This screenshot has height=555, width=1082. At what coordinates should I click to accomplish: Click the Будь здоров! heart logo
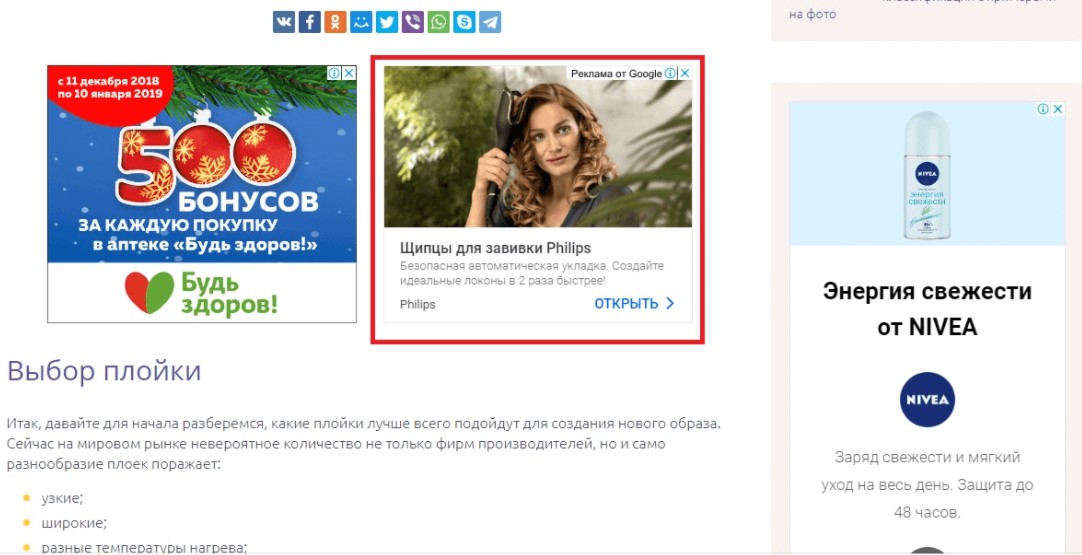coord(149,292)
